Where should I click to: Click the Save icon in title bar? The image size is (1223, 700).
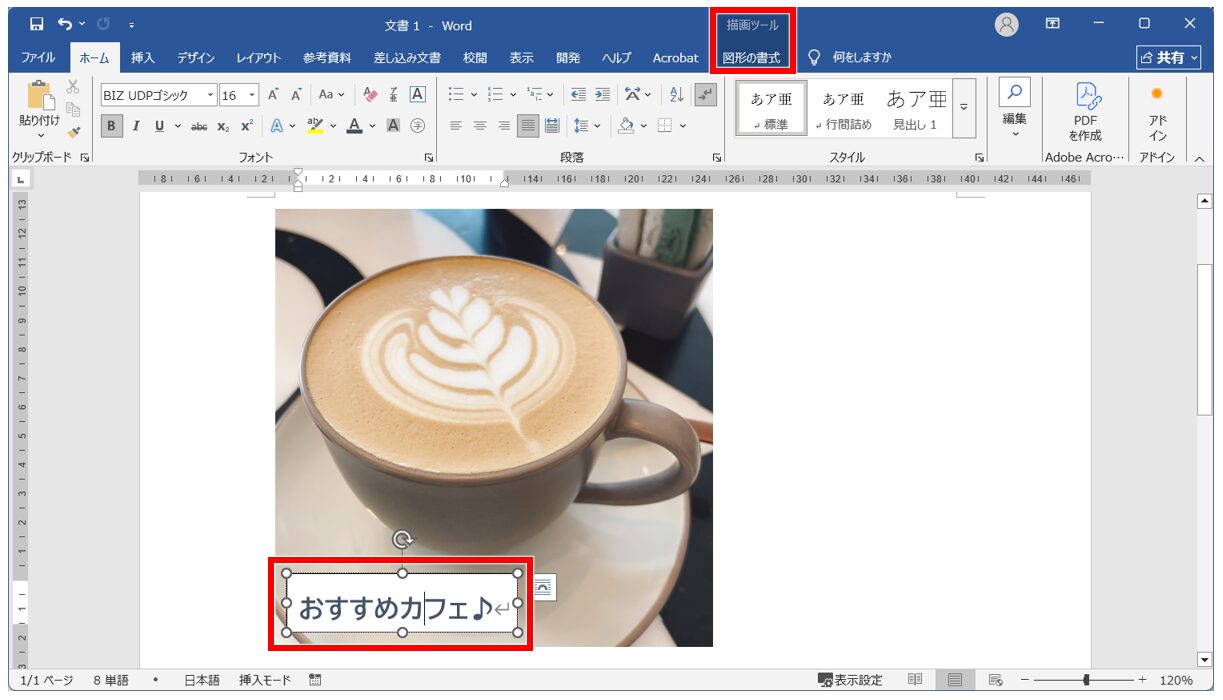click(x=36, y=24)
